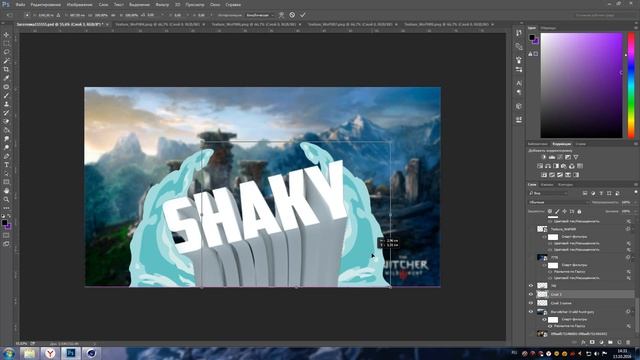640x360 pixels.
Task: Open the Character panel icon in dock
Action: (519, 83)
